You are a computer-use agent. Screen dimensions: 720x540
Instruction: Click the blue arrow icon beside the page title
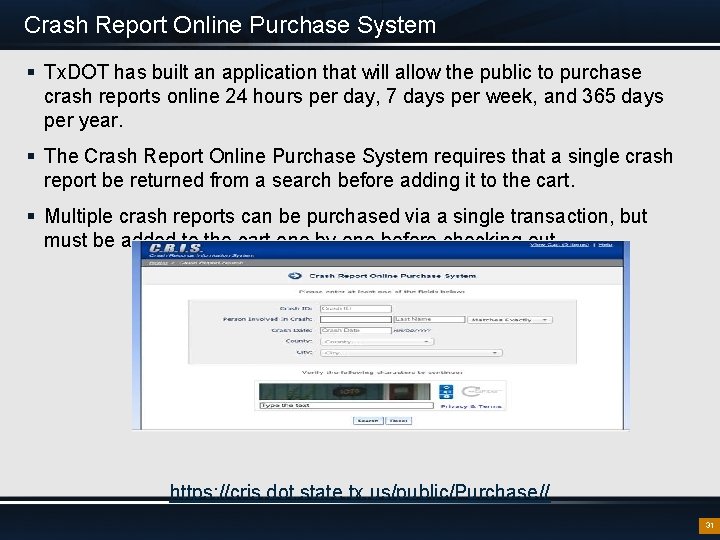pos(294,276)
